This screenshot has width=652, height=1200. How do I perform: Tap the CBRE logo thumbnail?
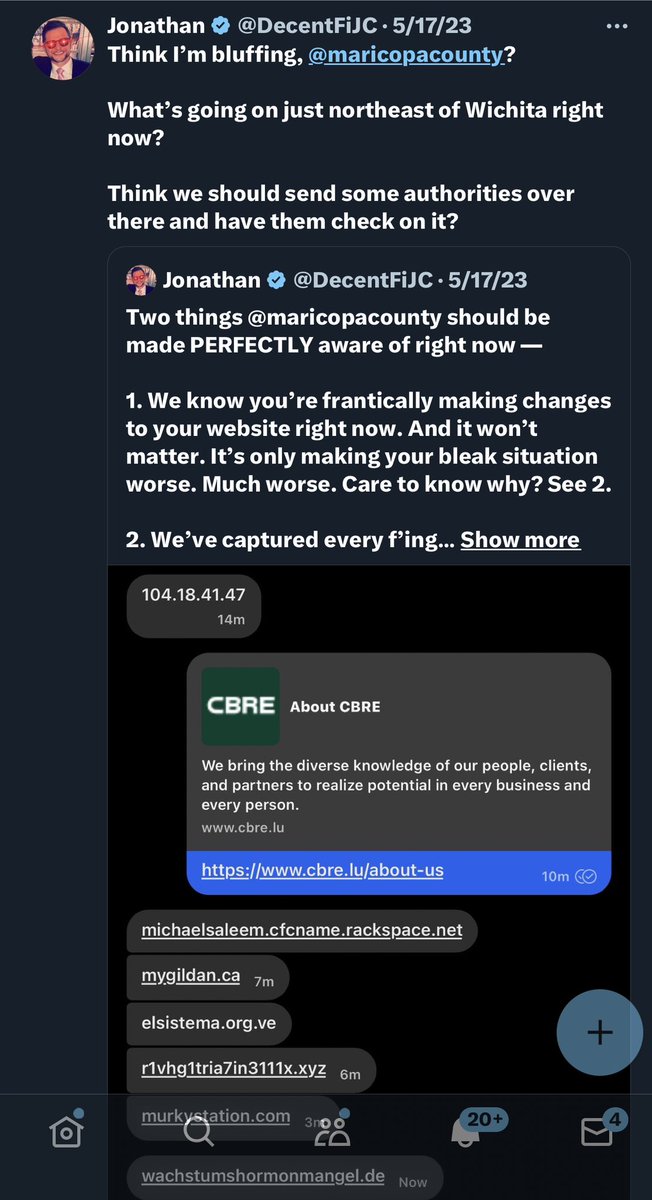[240, 706]
